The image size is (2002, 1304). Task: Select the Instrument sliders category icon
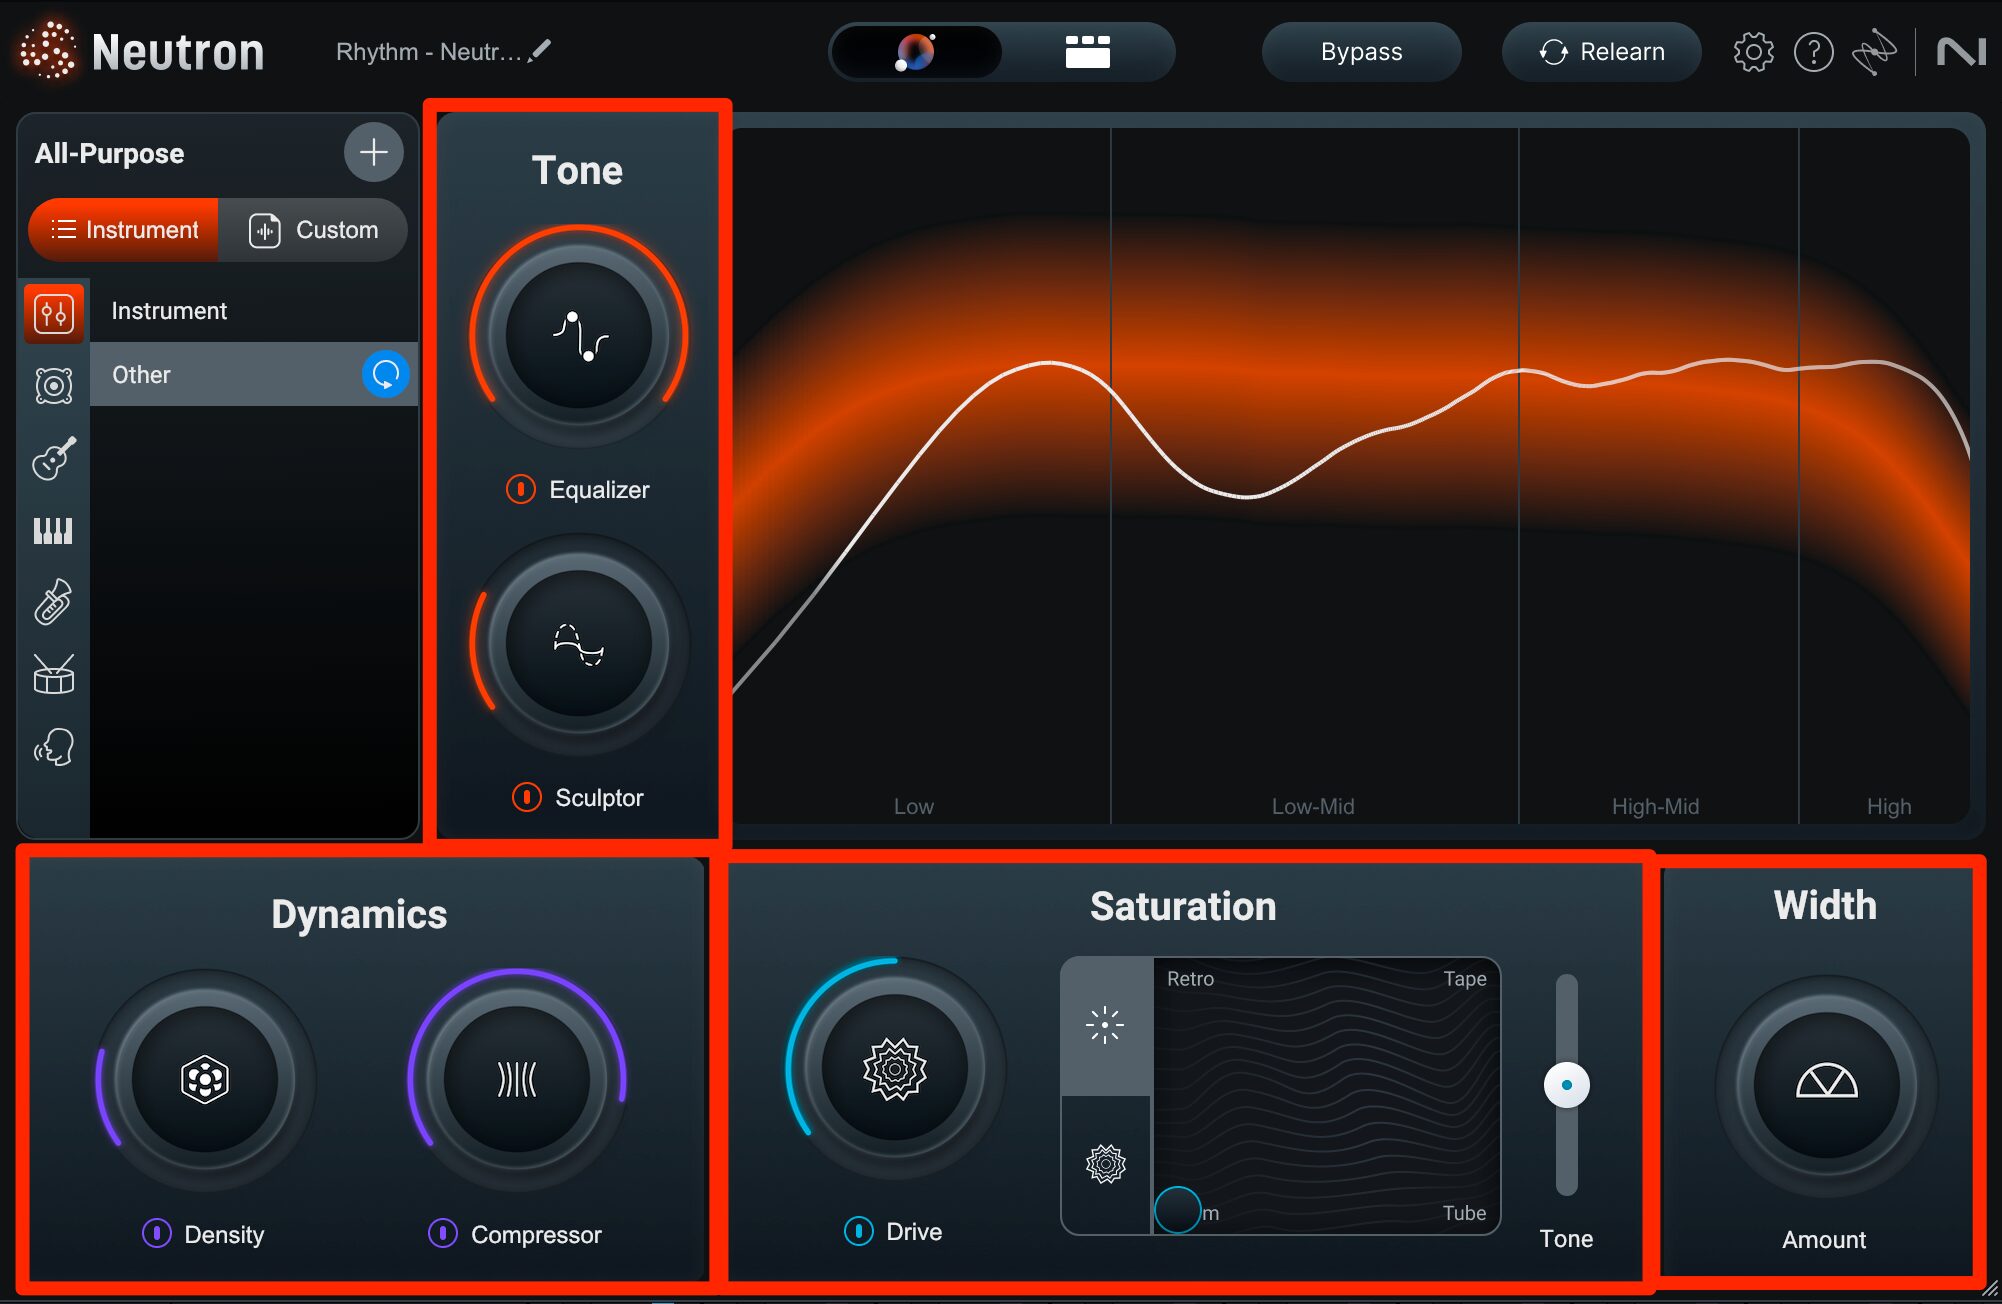point(54,313)
